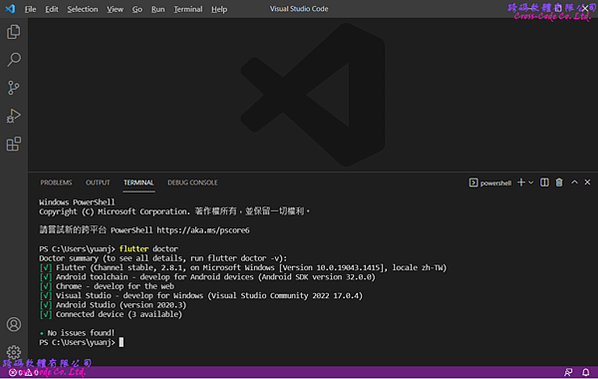The width and height of the screenshot is (598, 379).
Task: Click the 'No issues found!' text
Action: pos(81,333)
